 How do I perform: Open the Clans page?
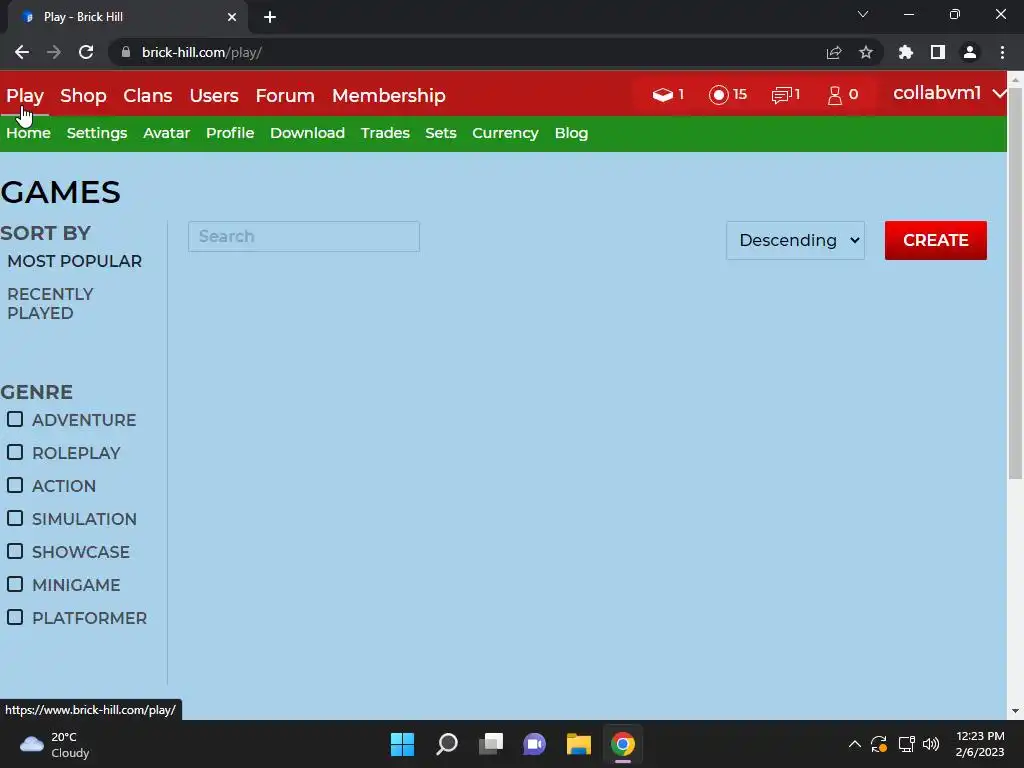pos(148,96)
